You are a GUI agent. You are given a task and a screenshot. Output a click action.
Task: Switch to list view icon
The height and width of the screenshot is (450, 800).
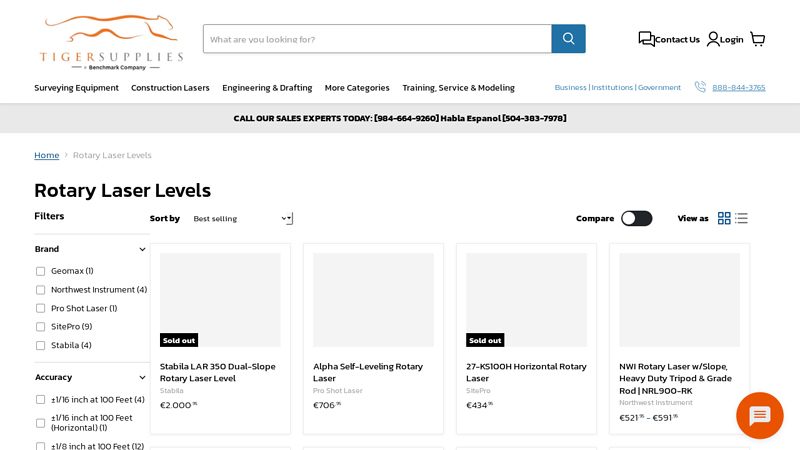(x=741, y=218)
